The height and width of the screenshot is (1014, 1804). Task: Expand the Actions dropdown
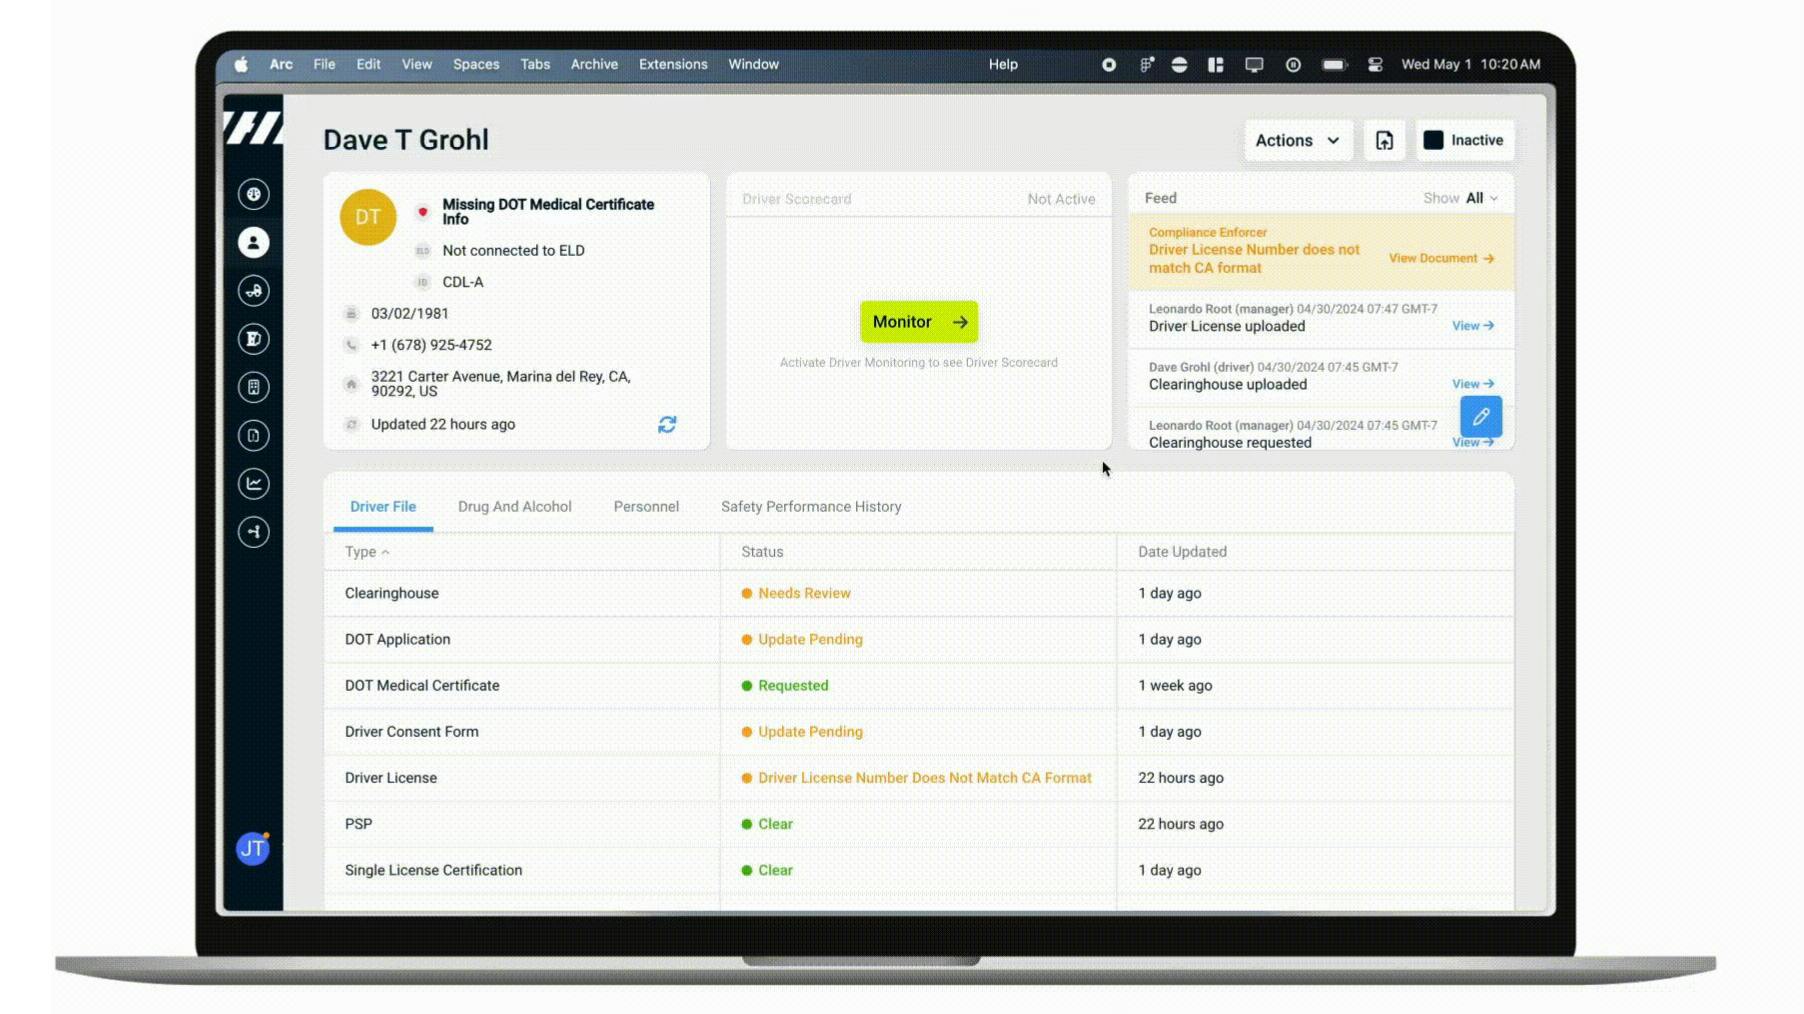[1297, 141]
